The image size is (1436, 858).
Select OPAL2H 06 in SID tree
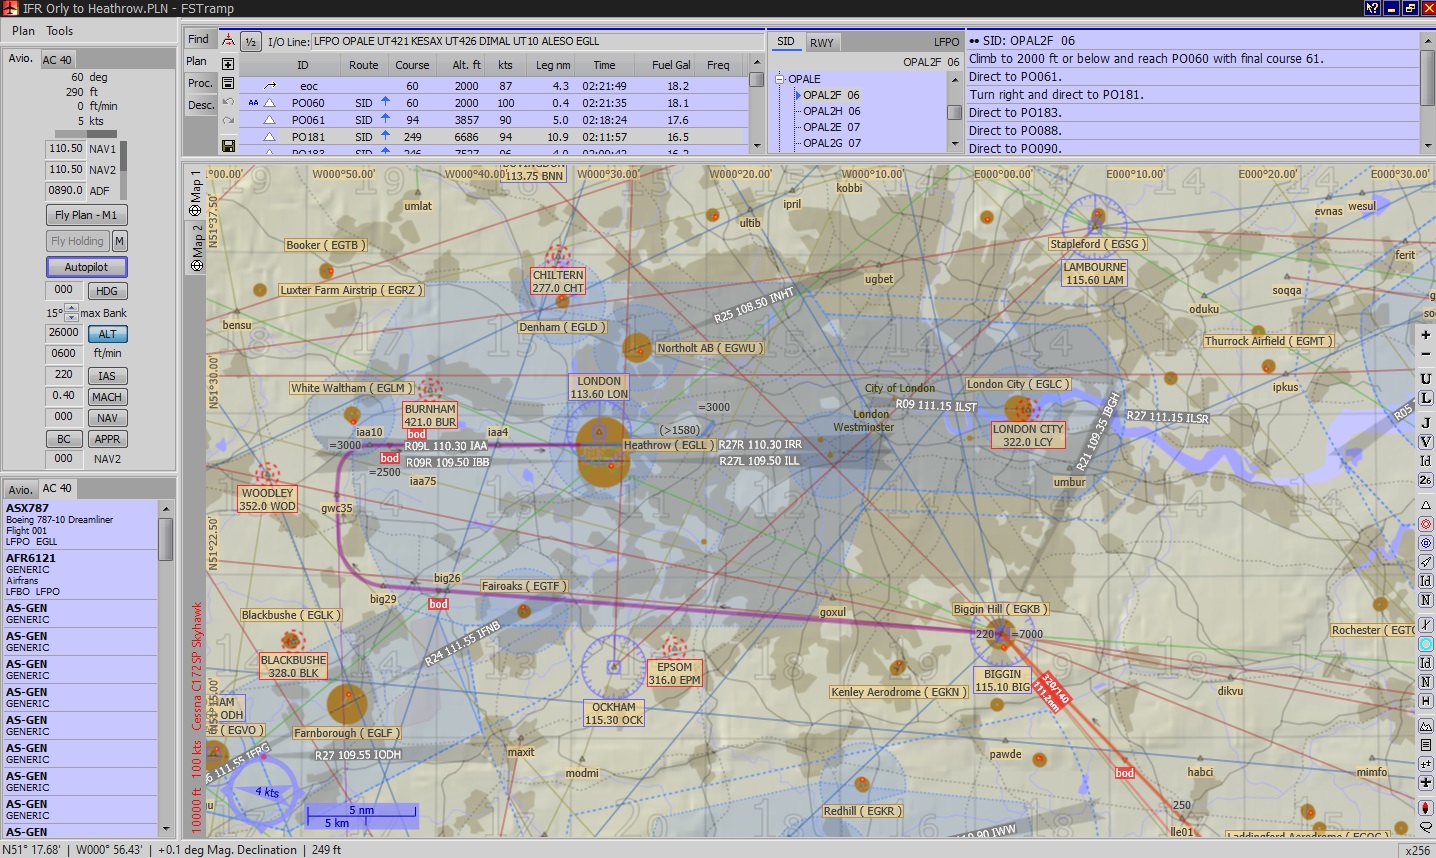pyautogui.click(x=831, y=111)
